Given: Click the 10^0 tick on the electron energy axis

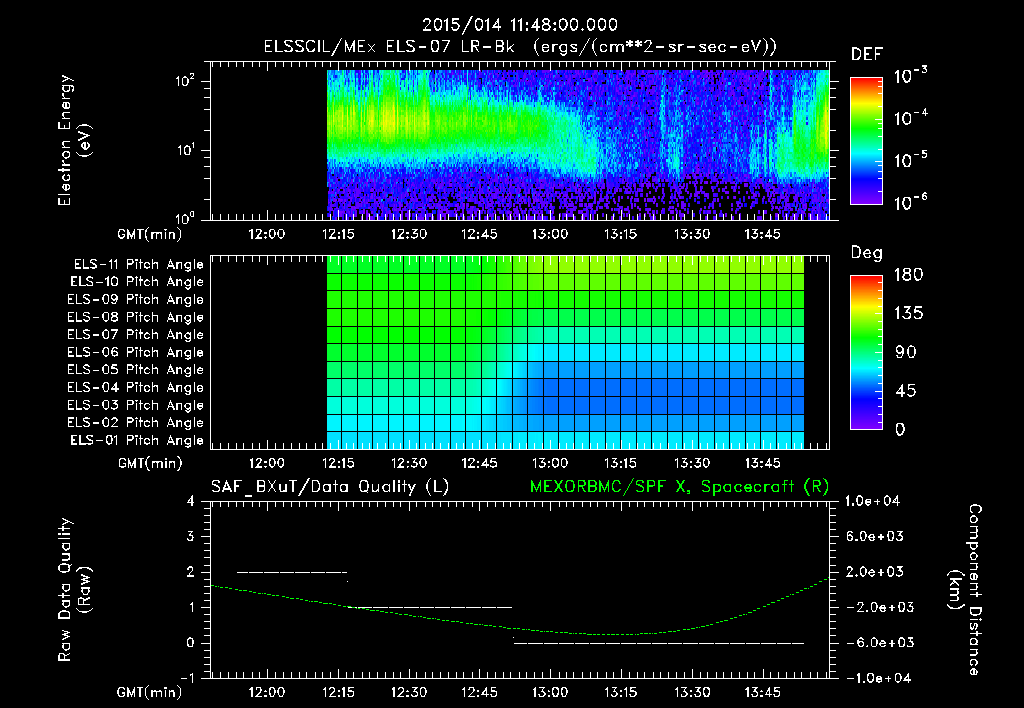Looking at the screenshot, I should coord(185,217).
